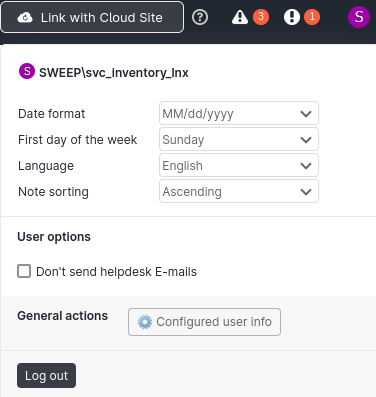Click the Link with Cloud Site button
Screen dimensions: 376x397
pos(92,17)
